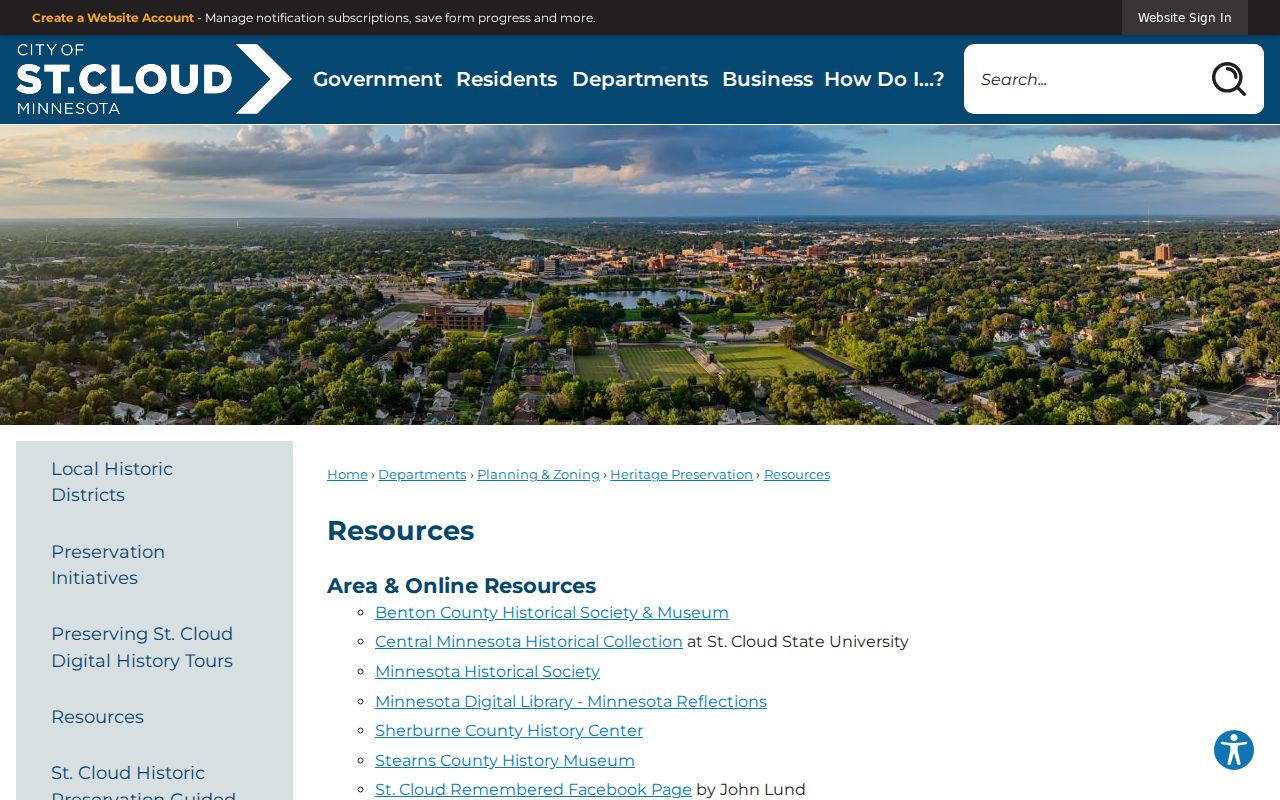The height and width of the screenshot is (800, 1280).
Task: Open St. Cloud Remembered Facebook Page link
Action: pos(533,790)
